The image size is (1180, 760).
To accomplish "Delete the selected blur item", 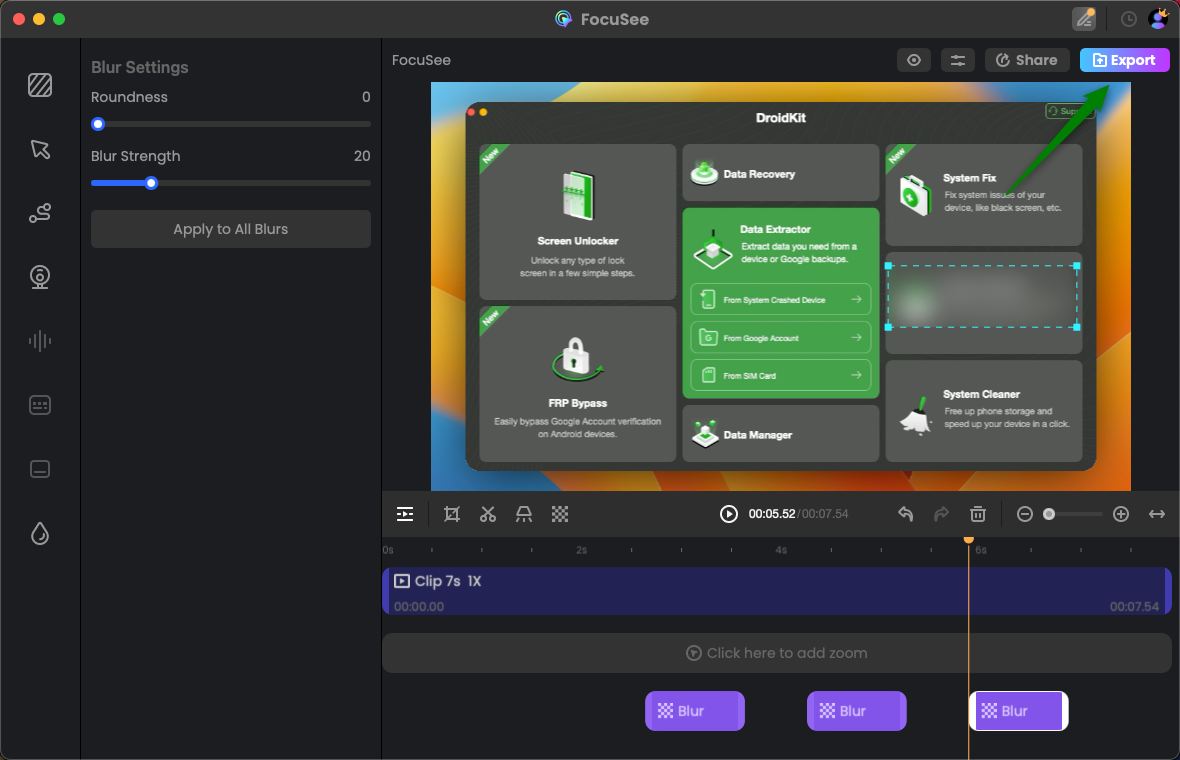I will pos(978,514).
